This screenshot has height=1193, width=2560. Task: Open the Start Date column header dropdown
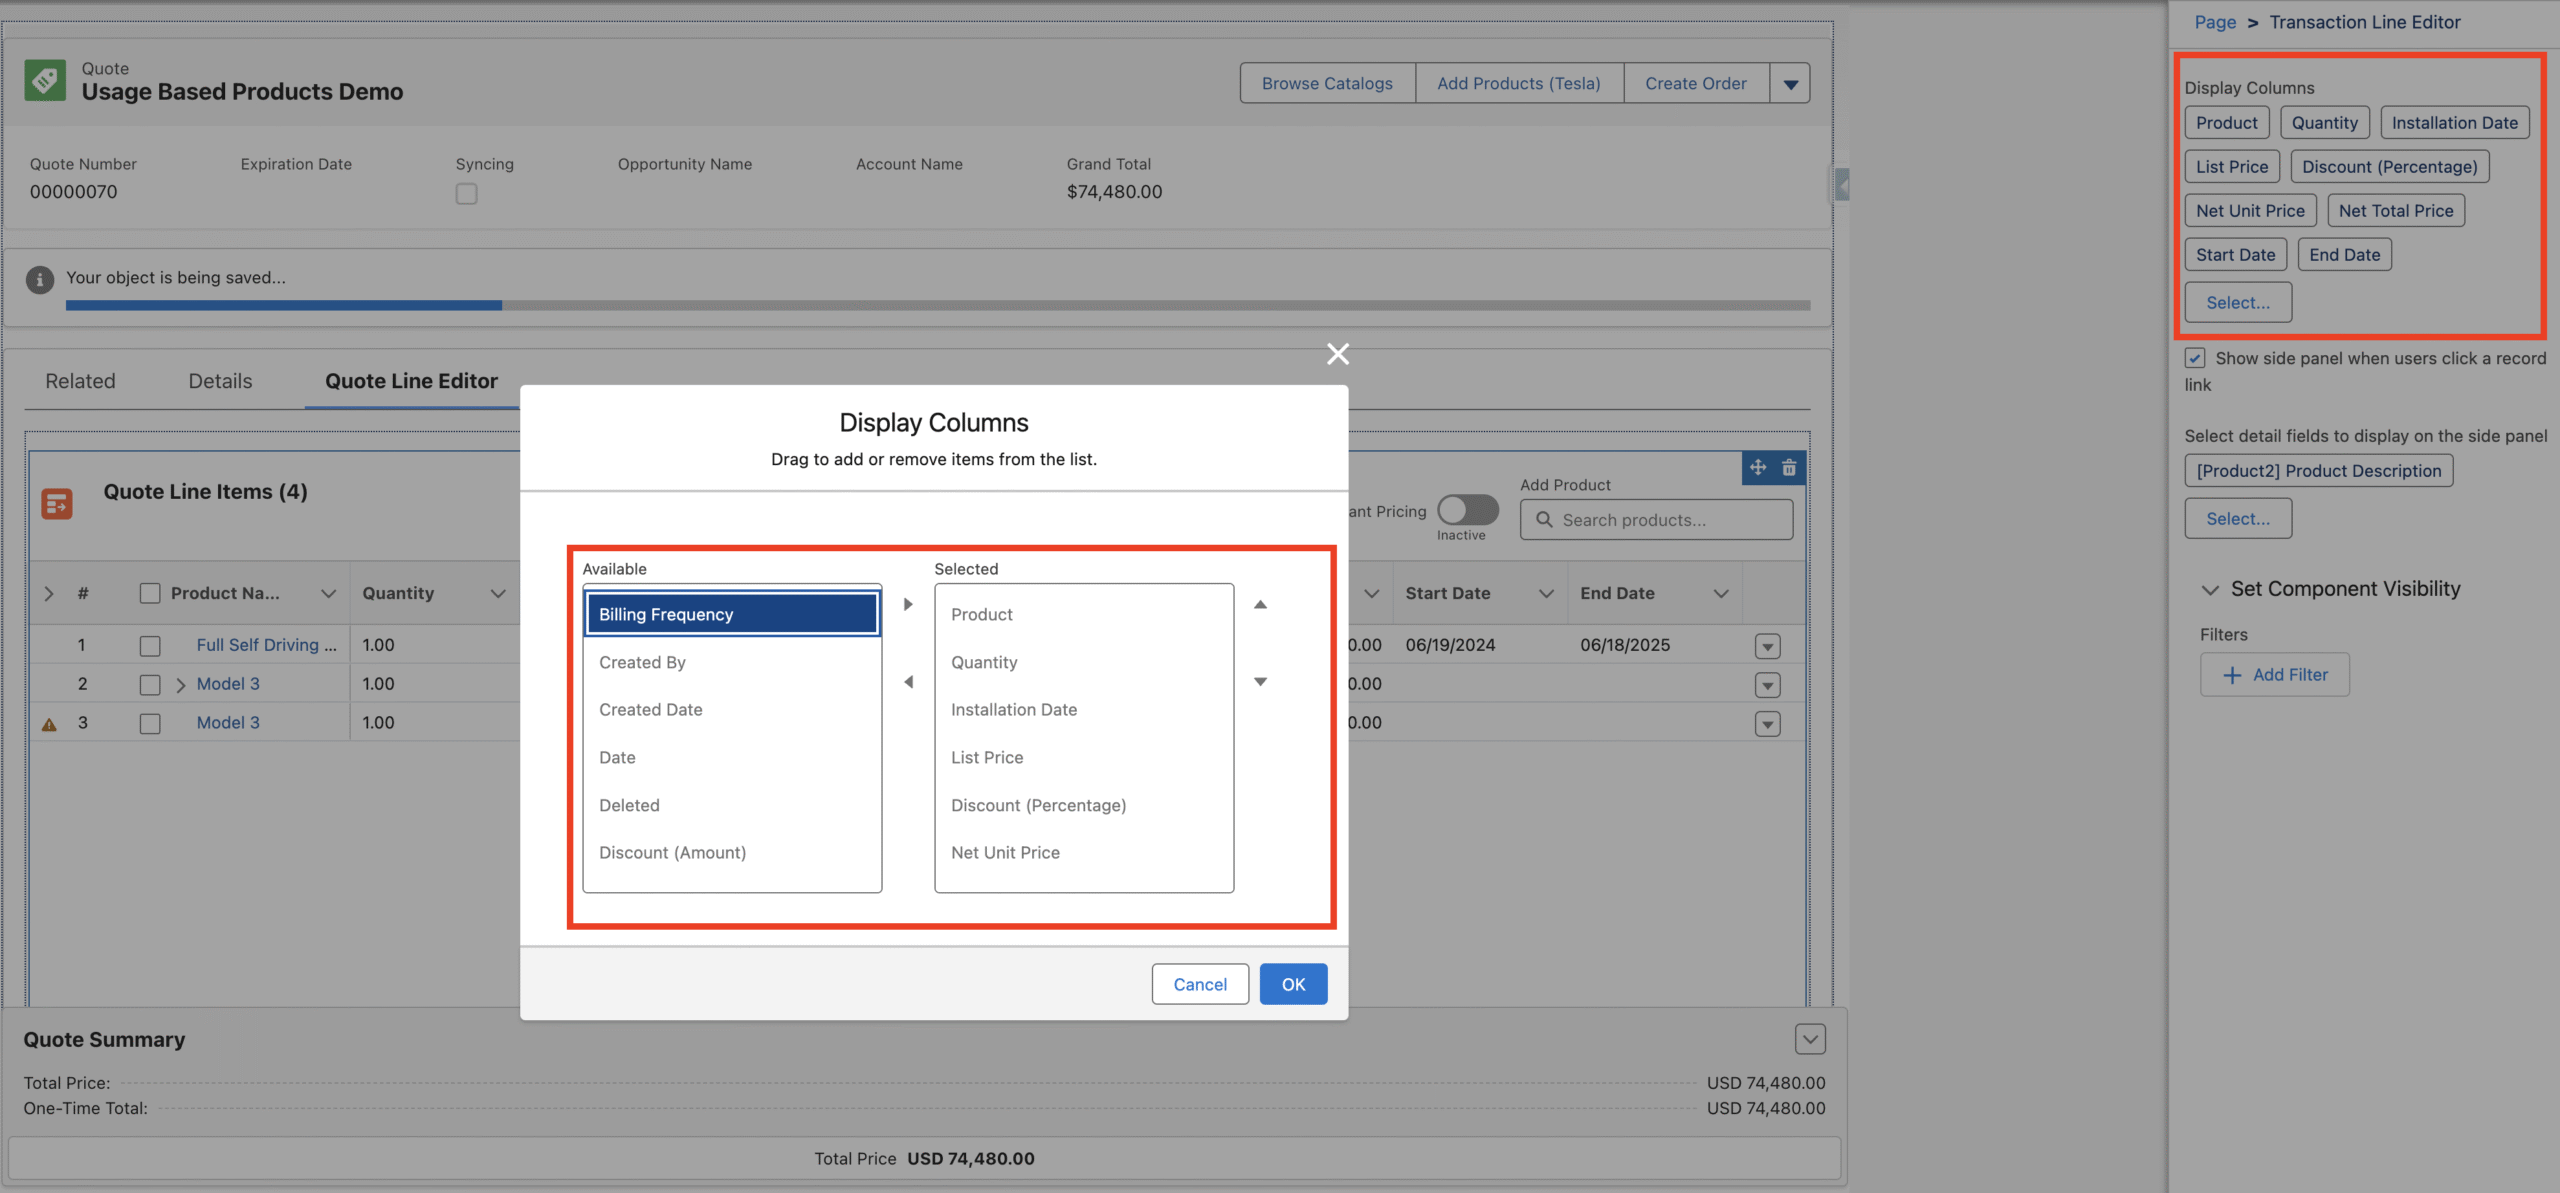tap(1545, 592)
